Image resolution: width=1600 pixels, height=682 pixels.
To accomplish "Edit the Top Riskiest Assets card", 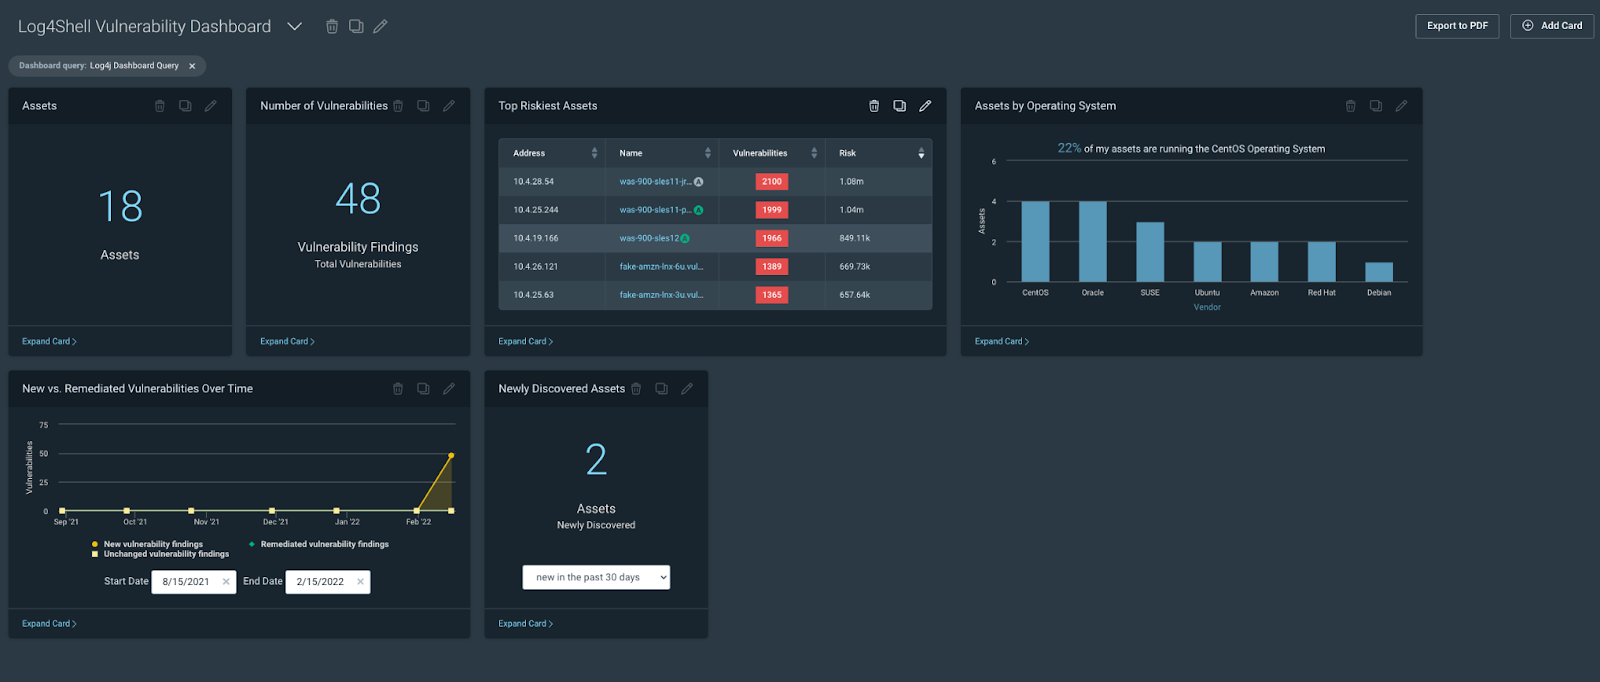I will 925,106.
